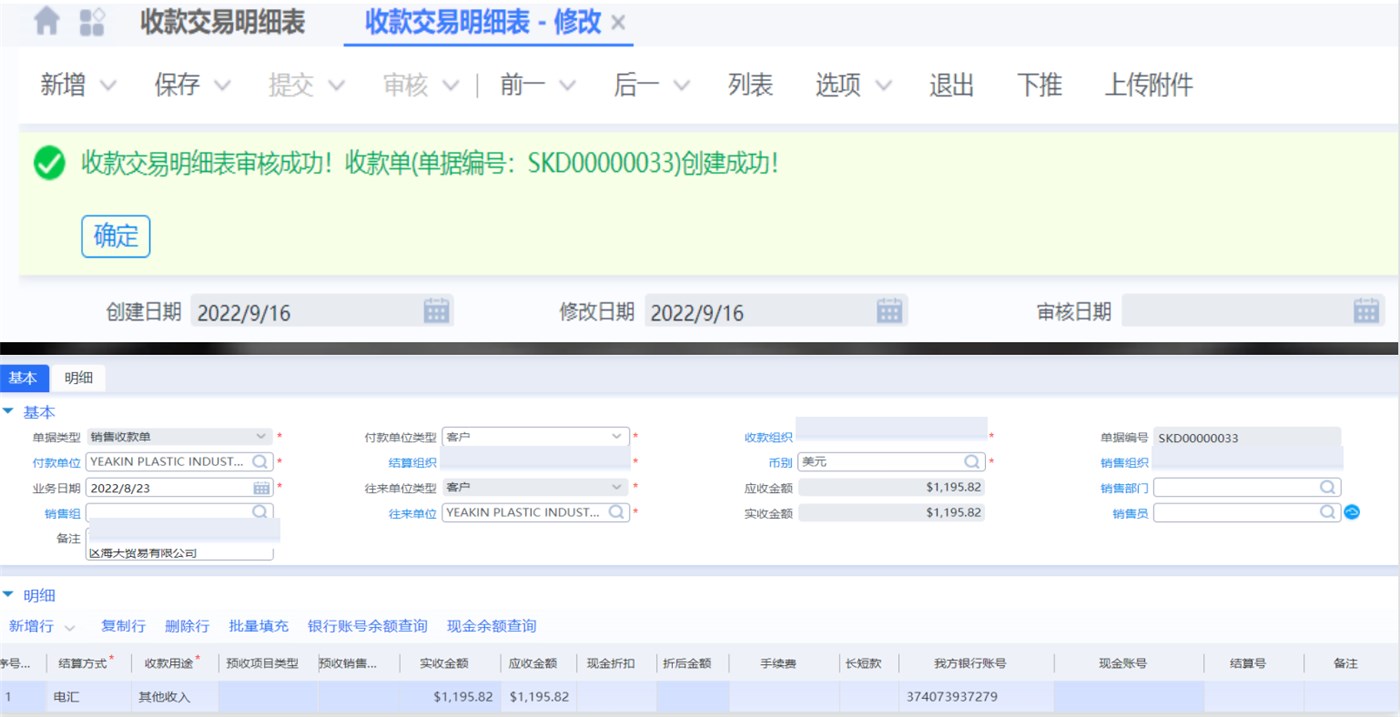This screenshot has height=717, width=1400.
Task: Switch to the 明细 tab
Action: tap(79, 378)
